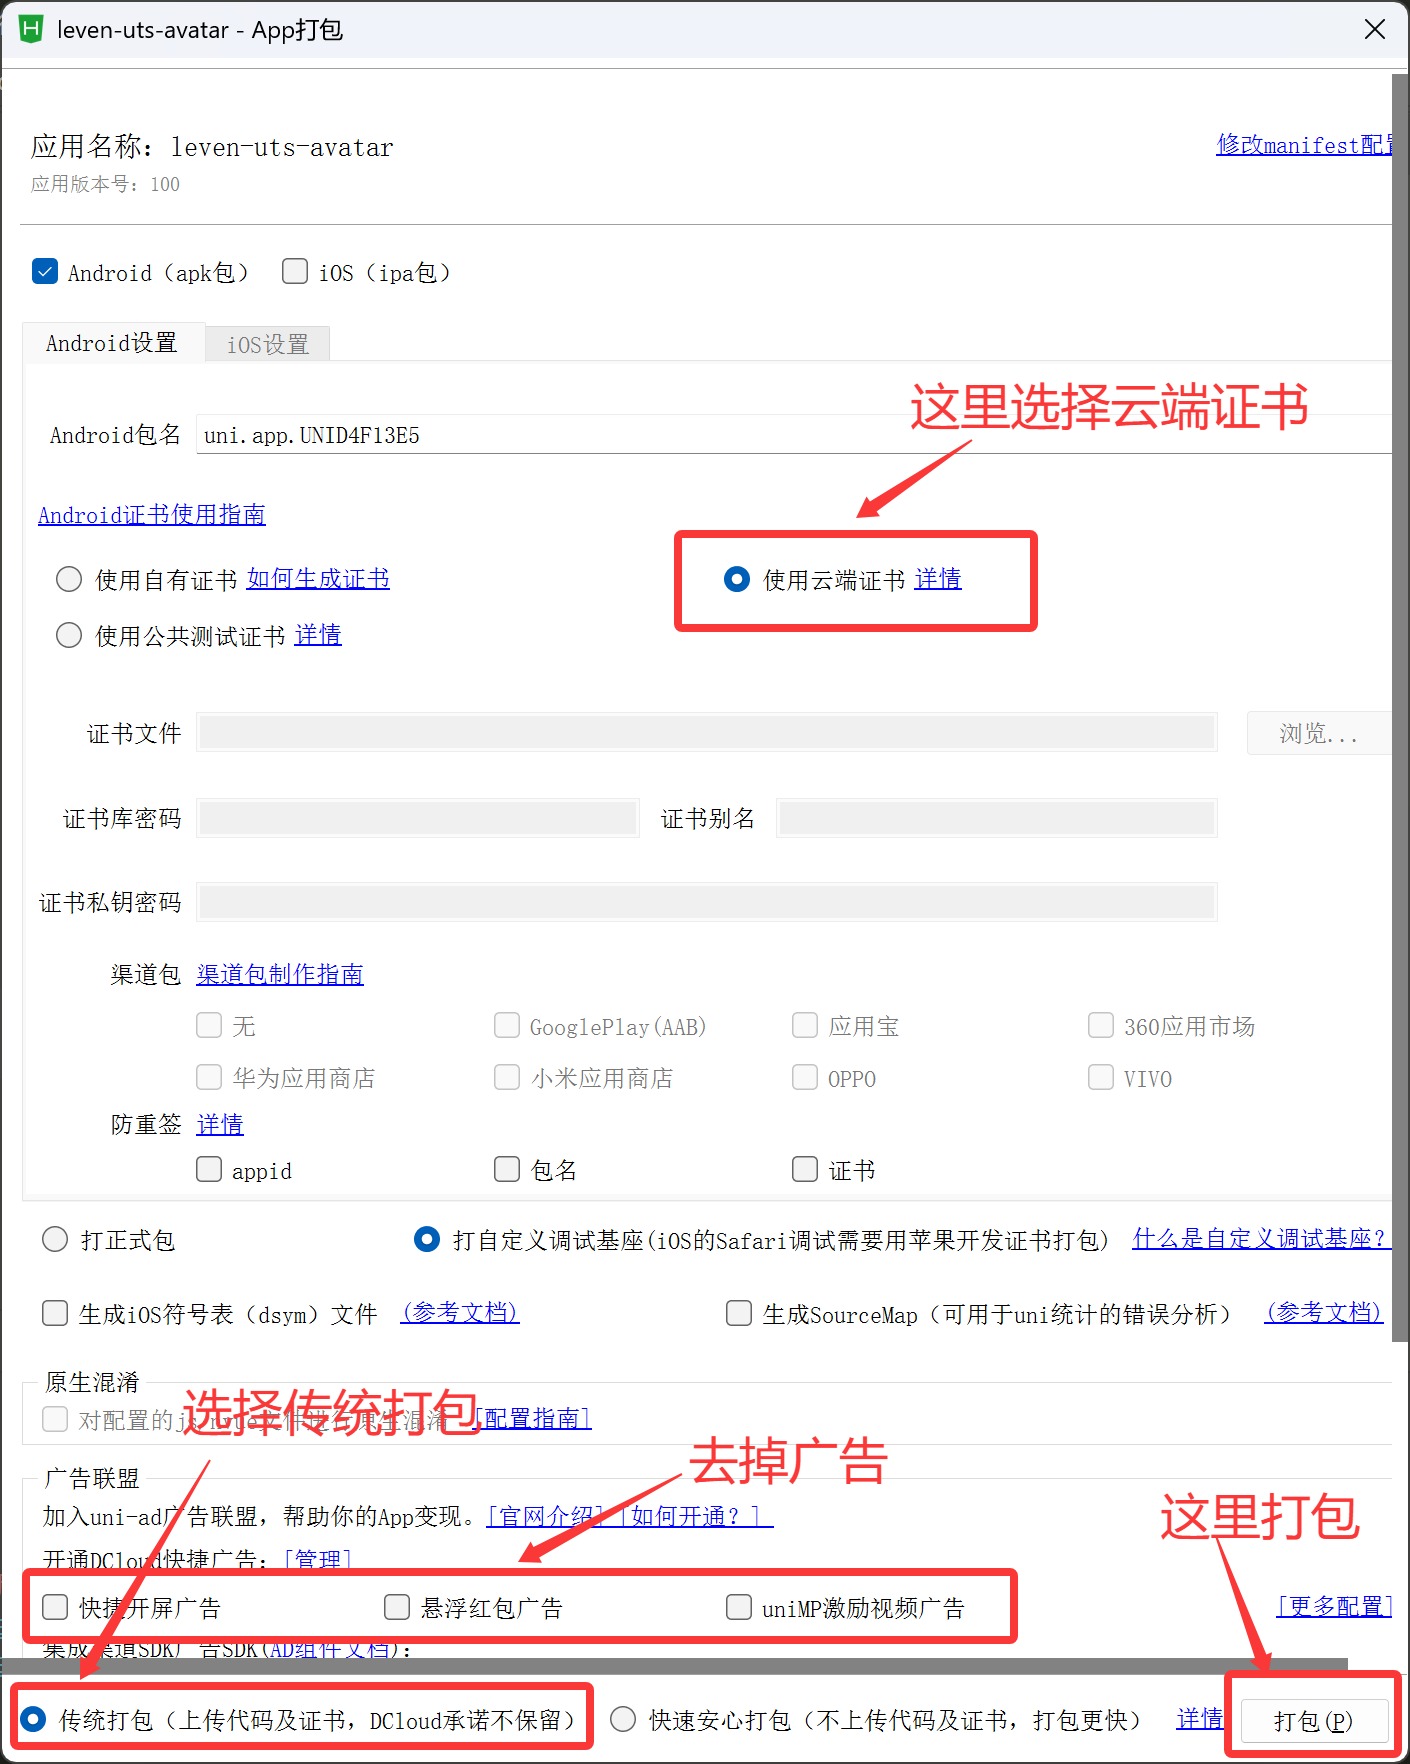
Task: Select the 打正式包 radio button
Action: click(55, 1240)
